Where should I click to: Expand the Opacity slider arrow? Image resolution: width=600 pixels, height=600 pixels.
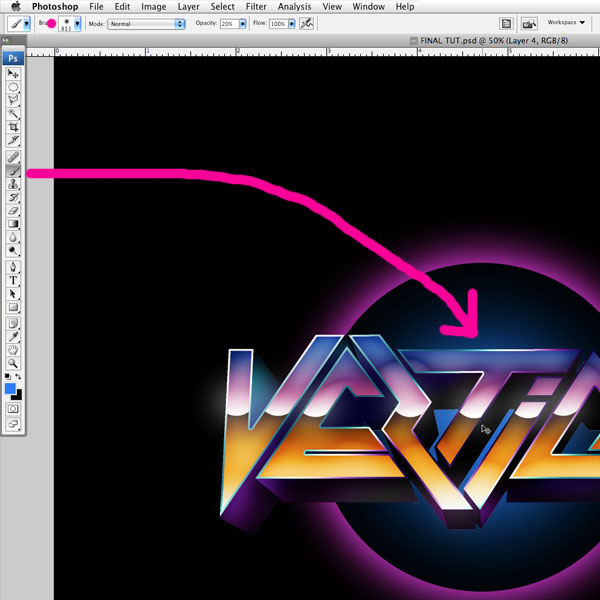pos(243,23)
